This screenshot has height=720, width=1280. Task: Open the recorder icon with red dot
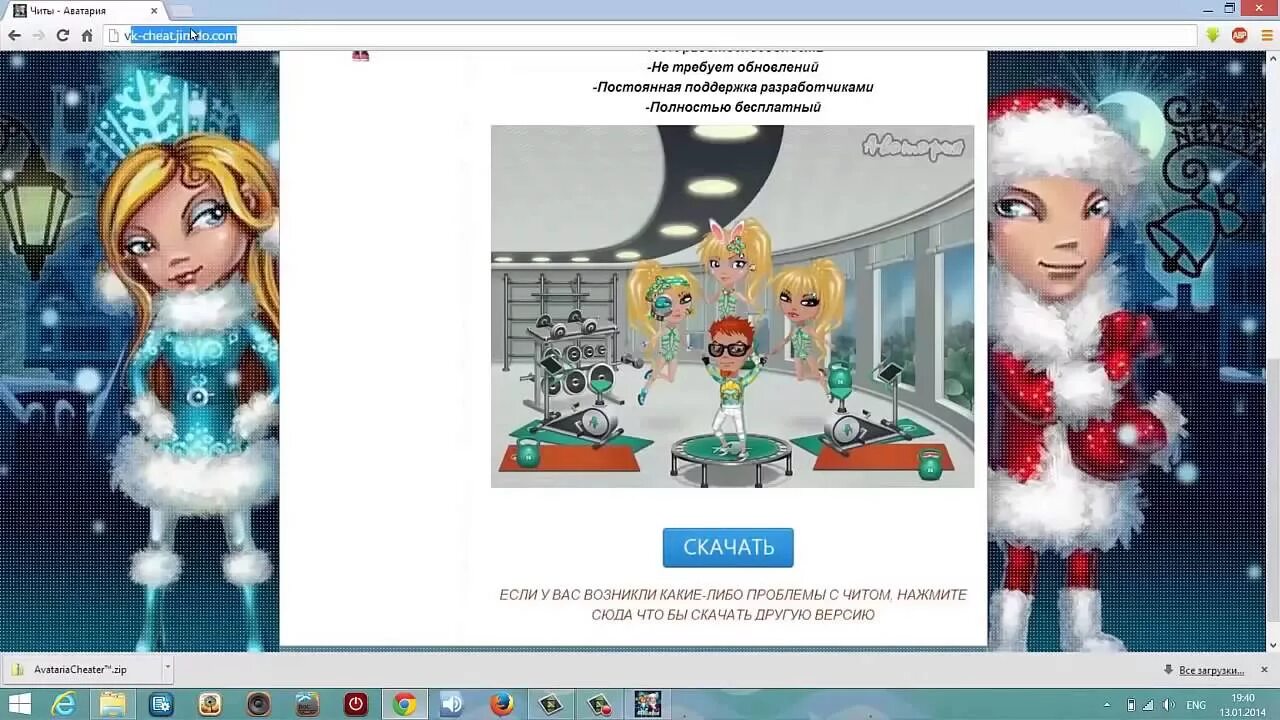598,704
